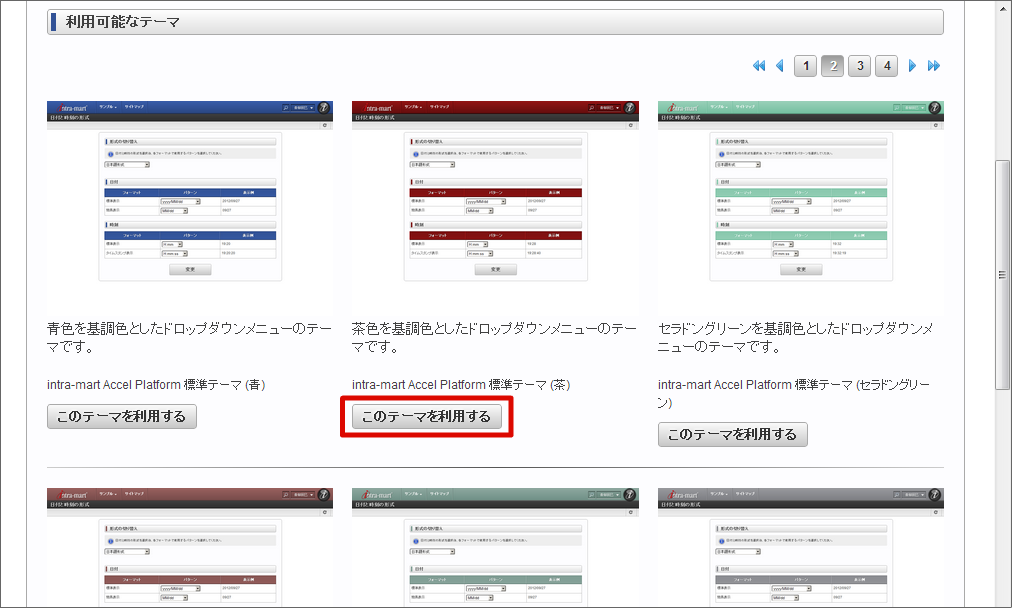Open the bottom-row sage green theme thumbnail

click(x=495, y=547)
